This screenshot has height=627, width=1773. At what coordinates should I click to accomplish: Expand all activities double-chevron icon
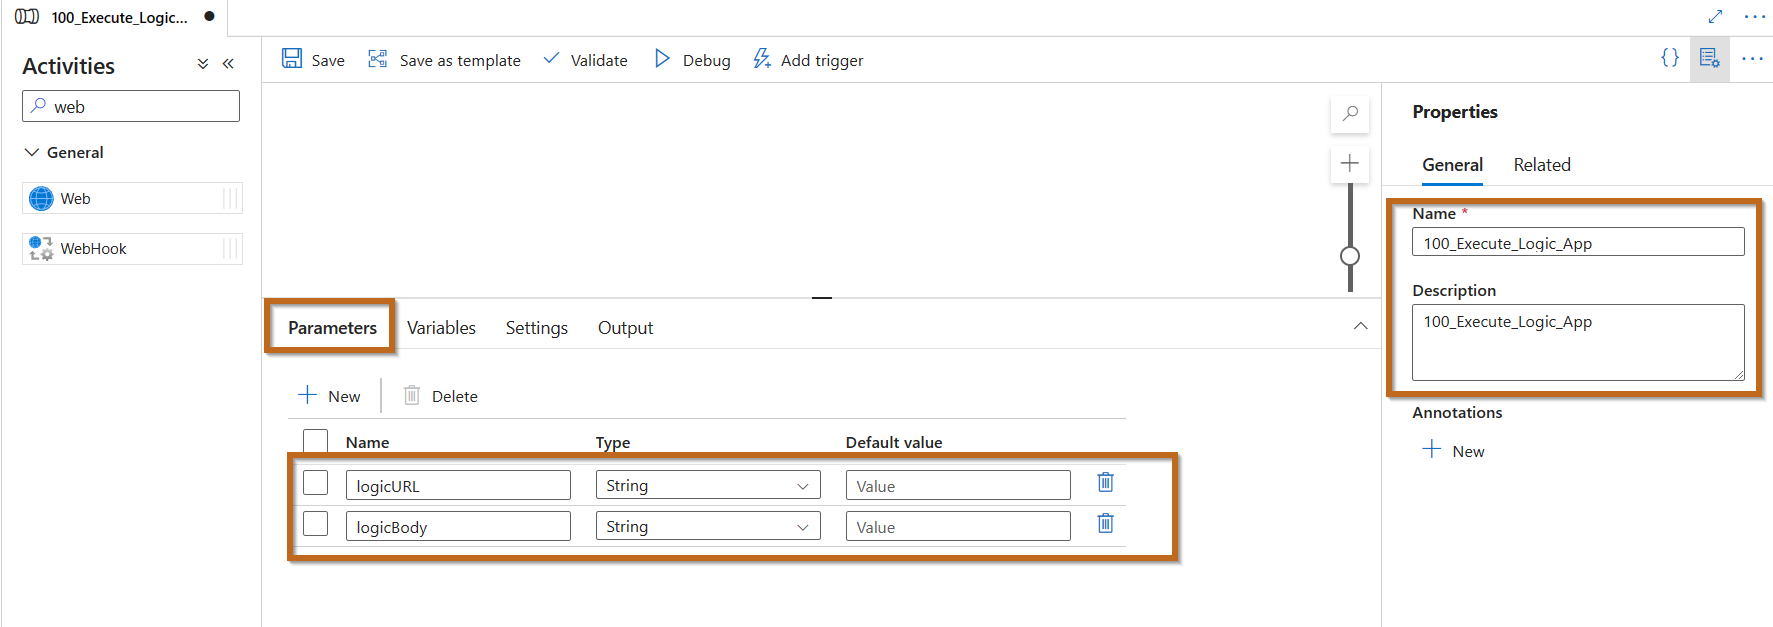203,64
